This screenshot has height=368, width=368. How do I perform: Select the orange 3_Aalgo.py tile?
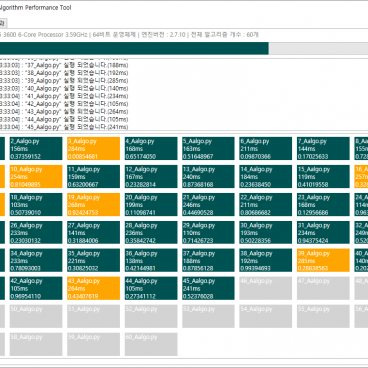tap(94, 149)
